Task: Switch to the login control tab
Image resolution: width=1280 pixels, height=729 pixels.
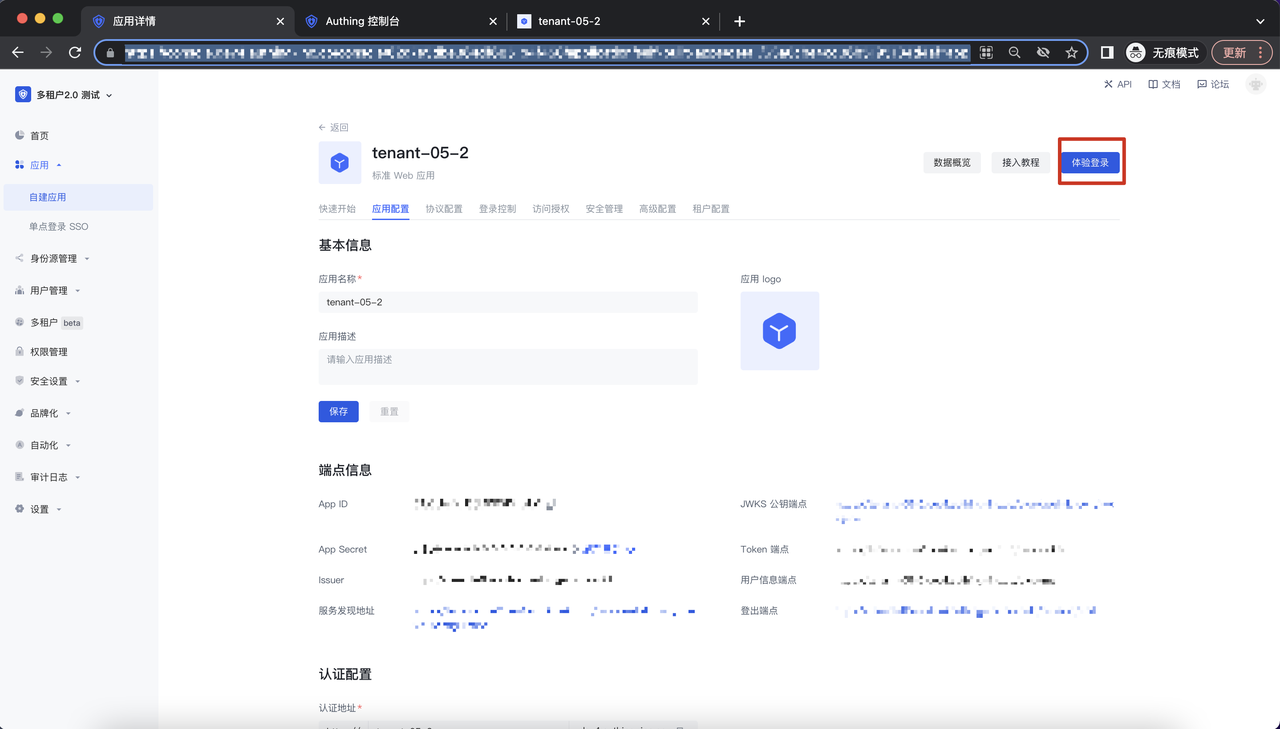Action: pyautogui.click(x=497, y=209)
